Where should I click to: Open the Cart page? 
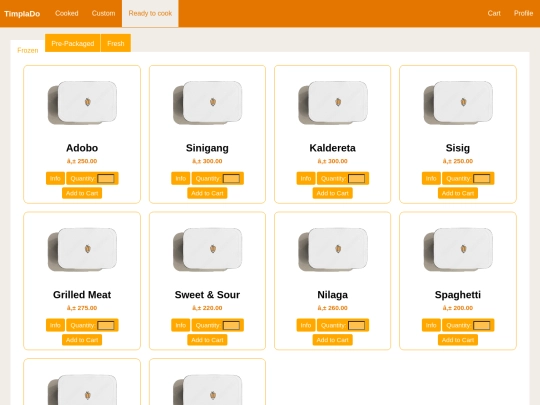tap(494, 13)
